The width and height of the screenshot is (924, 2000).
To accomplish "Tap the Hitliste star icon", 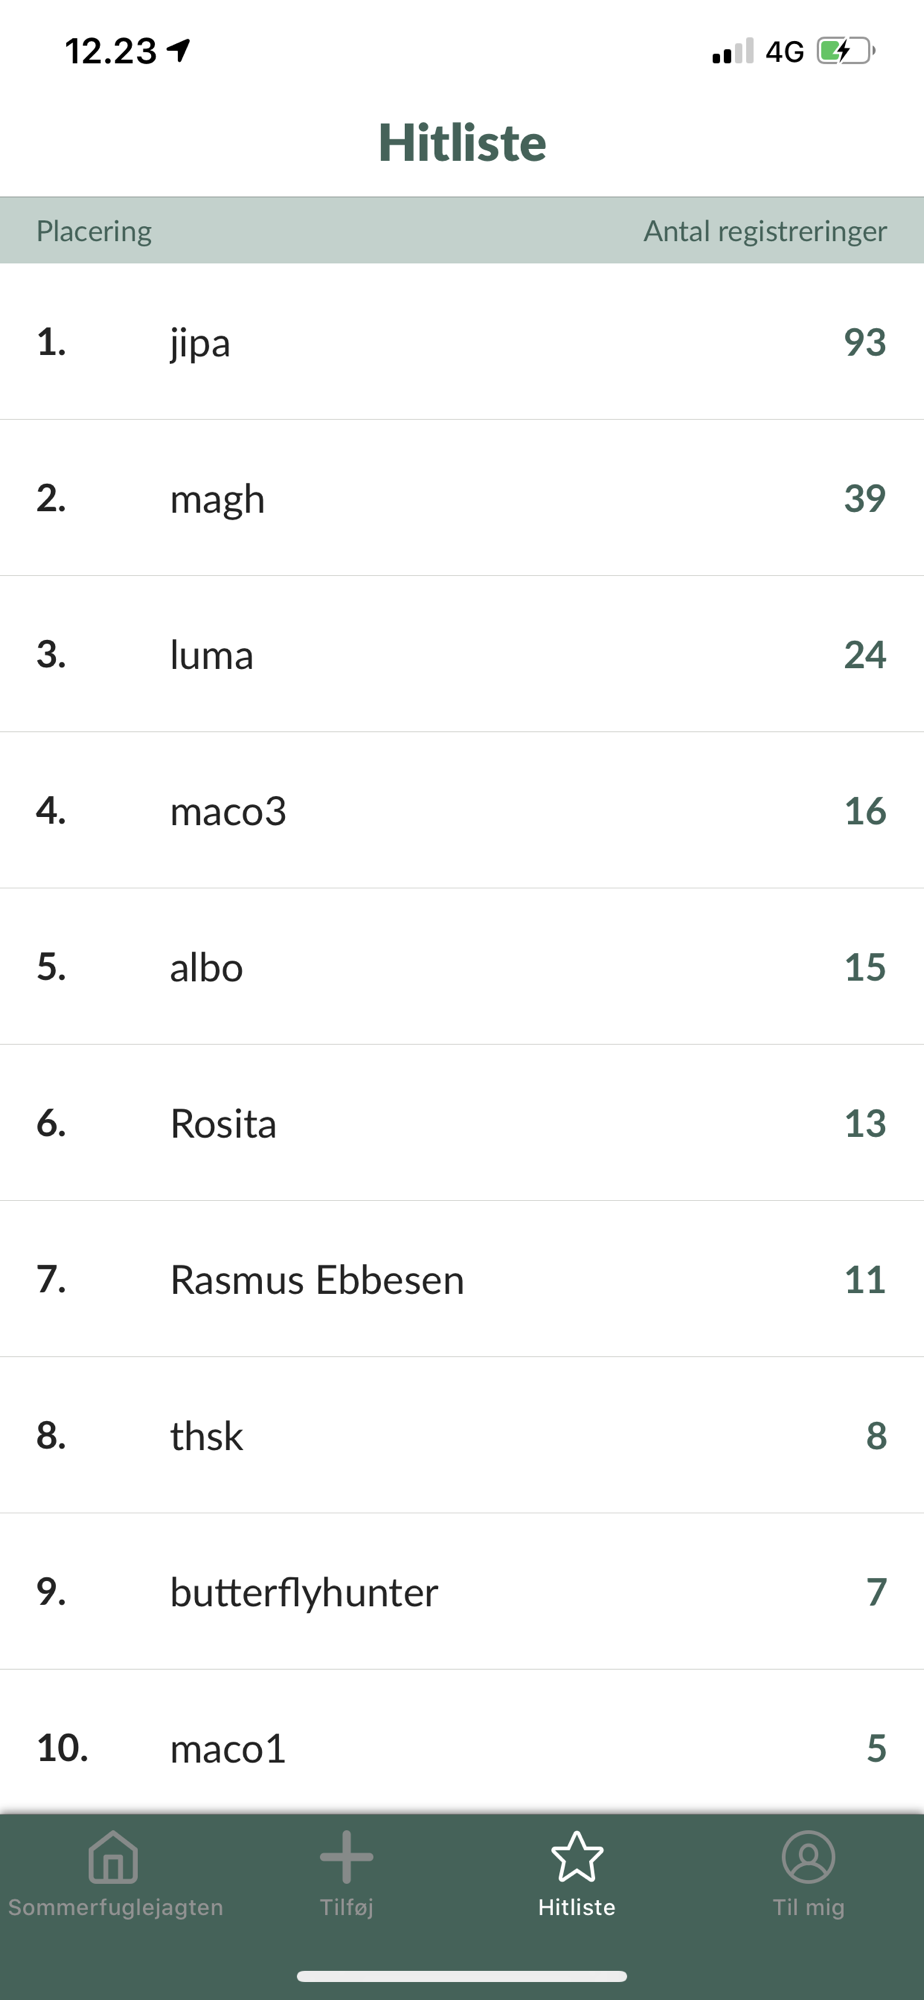I will (x=577, y=1857).
